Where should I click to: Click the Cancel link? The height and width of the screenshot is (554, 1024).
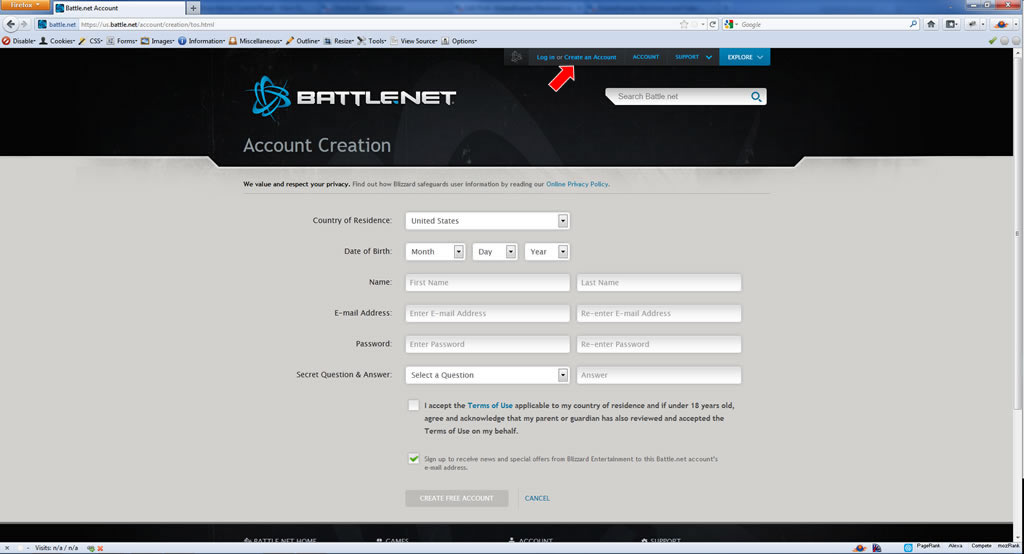click(x=537, y=498)
